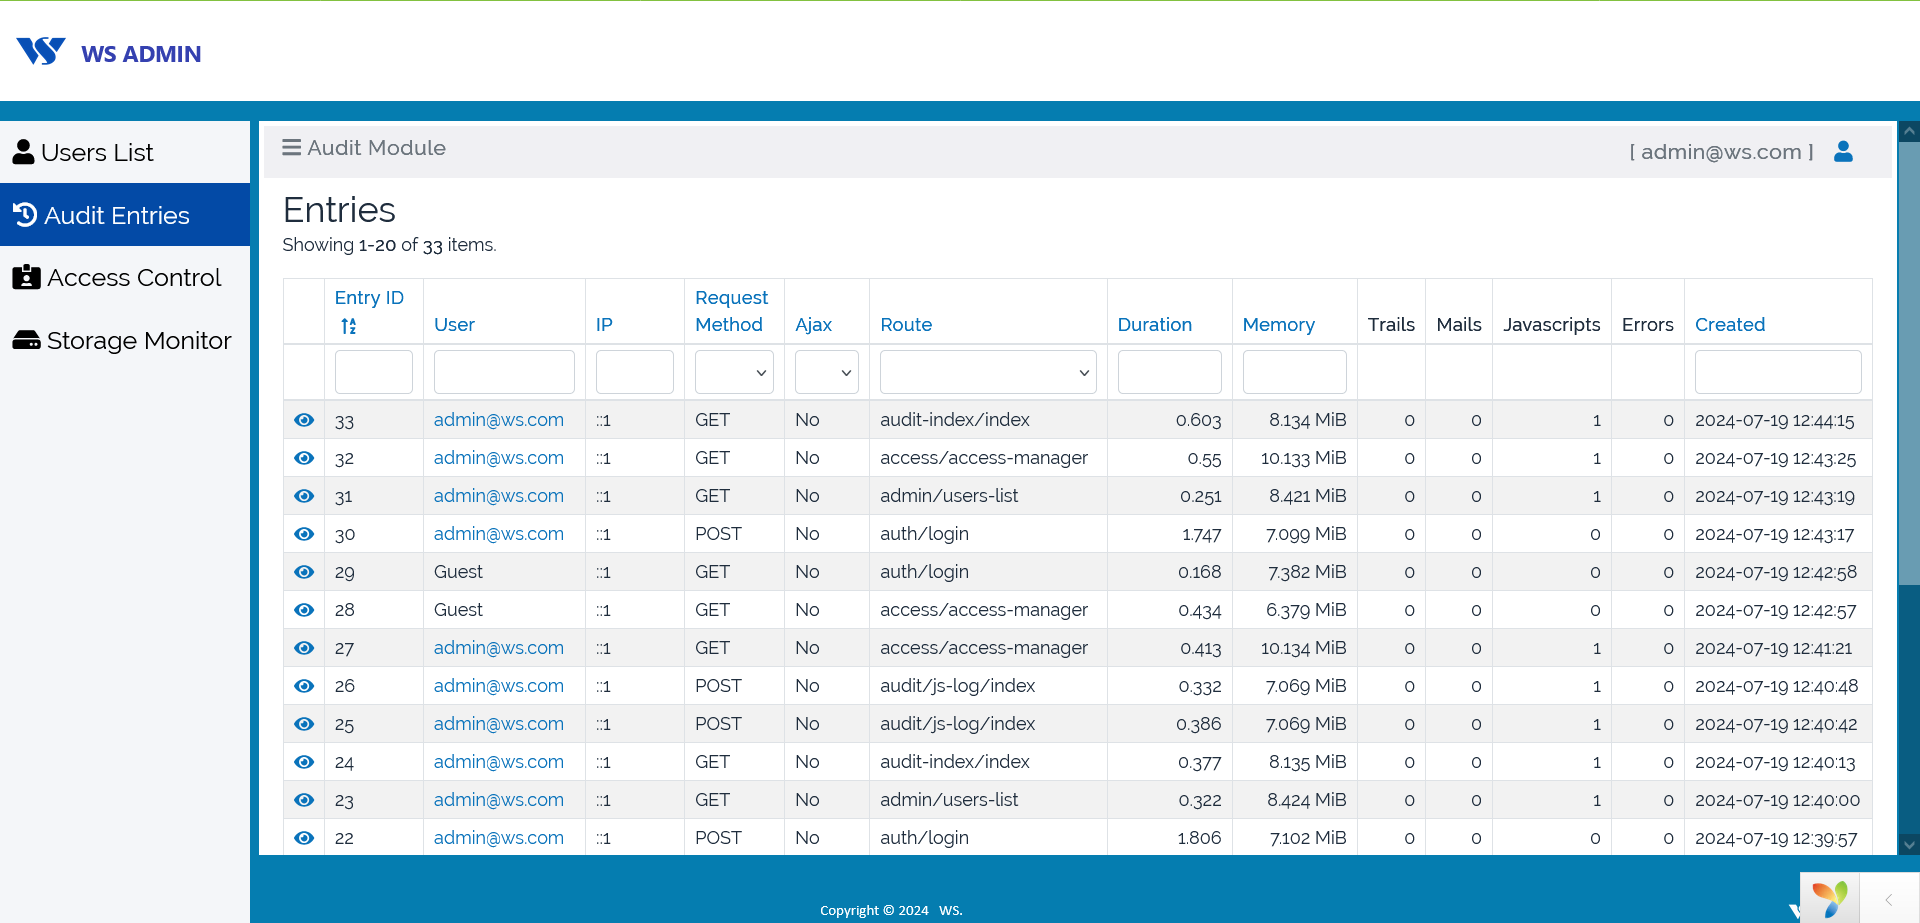This screenshot has height=923, width=1920.
Task: Click the WS Admin logo icon
Action: tap(41, 52)
